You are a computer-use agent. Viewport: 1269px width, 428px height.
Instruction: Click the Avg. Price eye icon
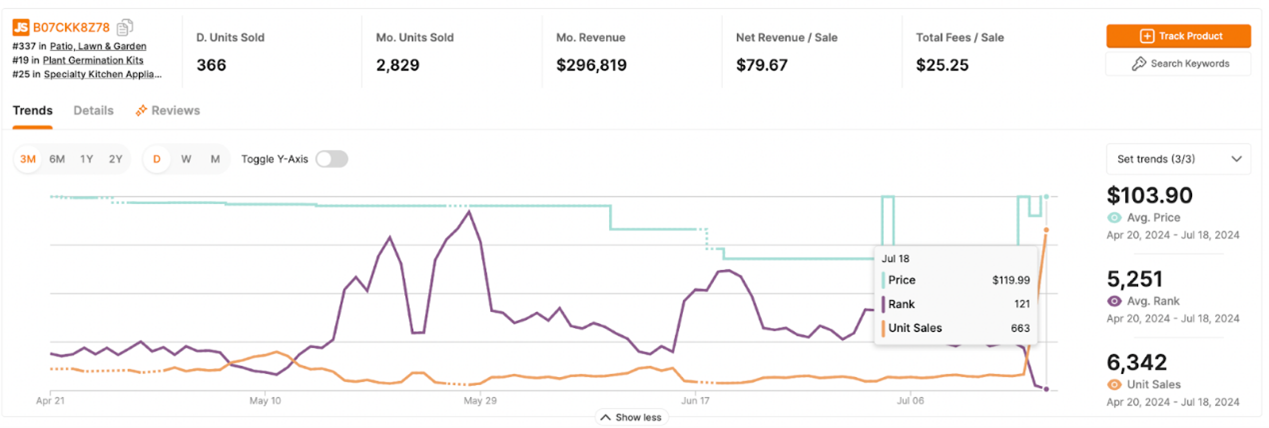point(1114,218)
